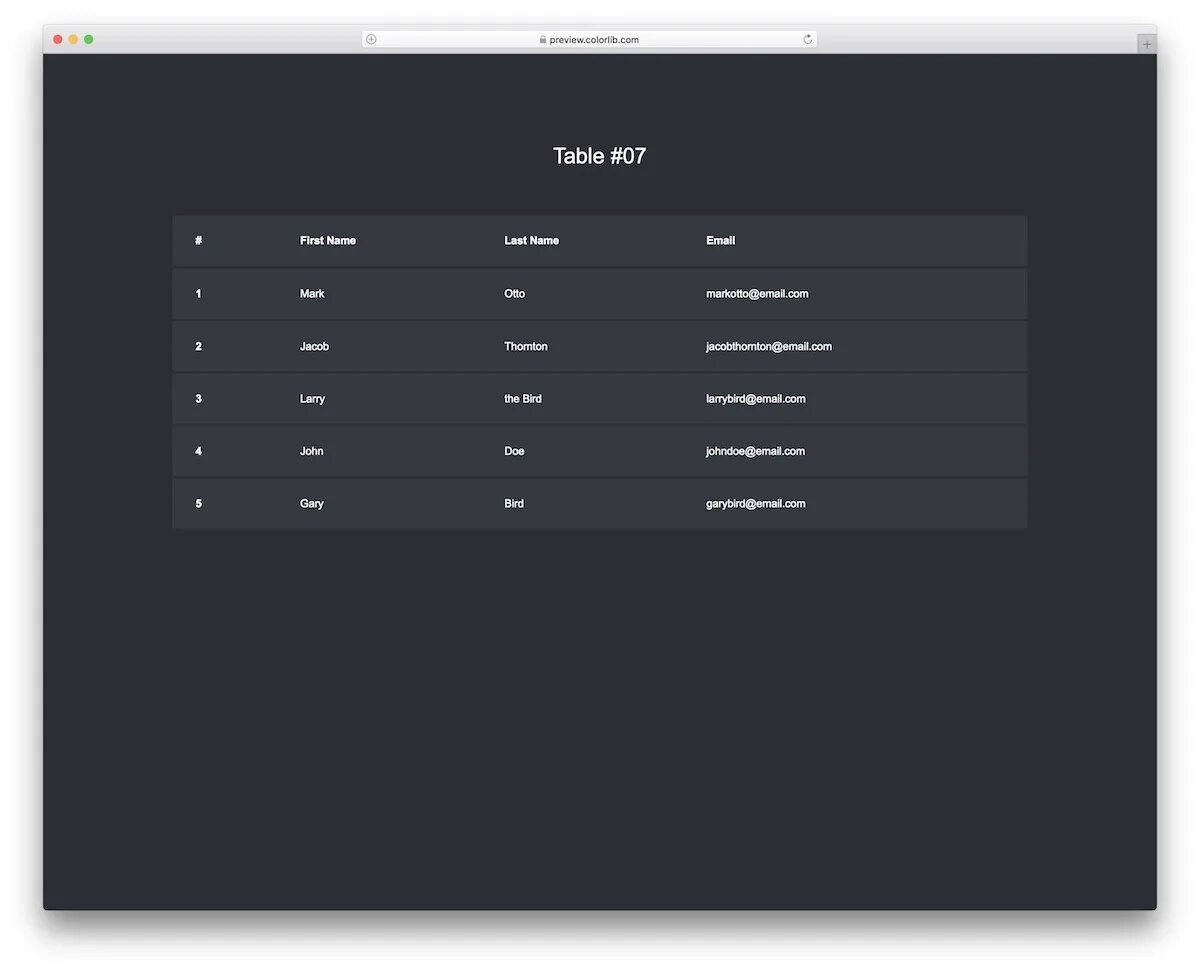
Task: Click the # column header
Action: click(198, 241)
